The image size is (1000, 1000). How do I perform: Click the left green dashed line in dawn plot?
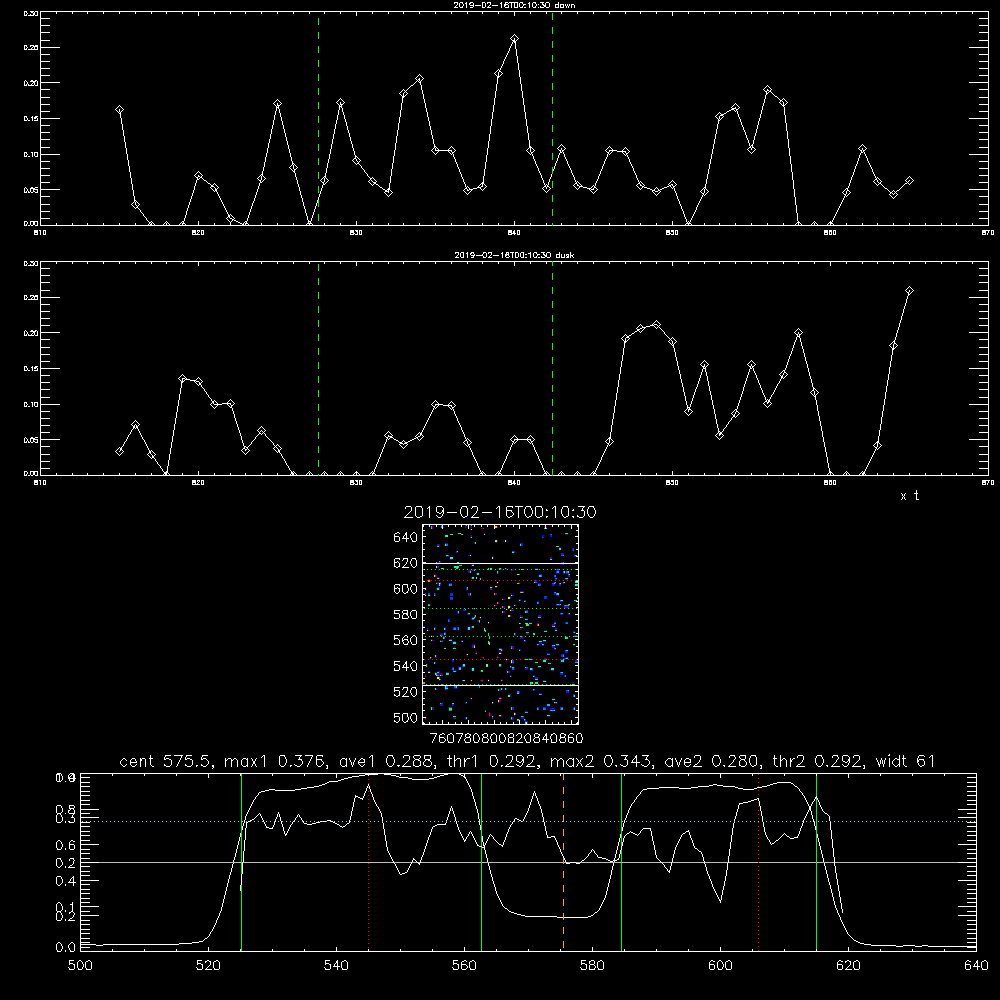(318, 118)
